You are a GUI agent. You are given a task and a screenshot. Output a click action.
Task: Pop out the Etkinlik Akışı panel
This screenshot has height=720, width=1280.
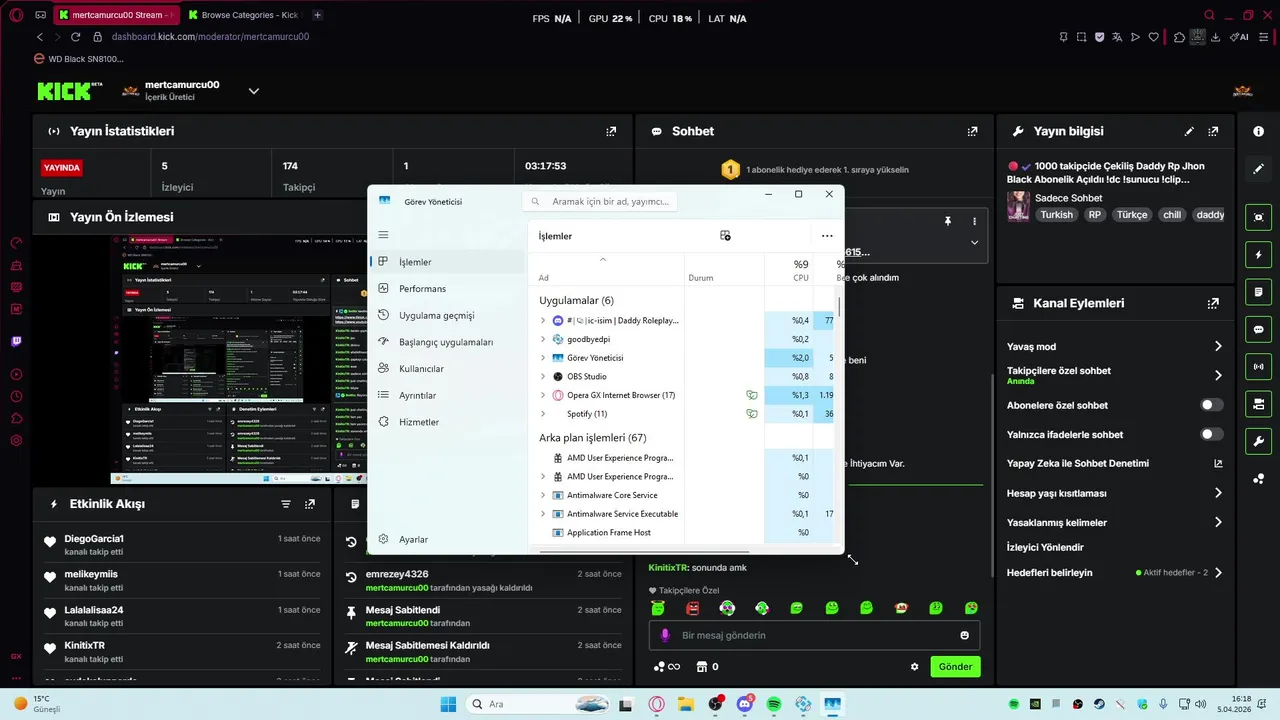click(310, 504)
